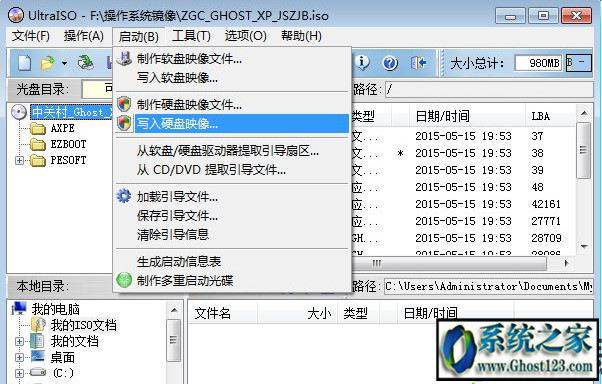The height and width of the screenshot is (384, 602).
Task: Click shield icon beside 写入硬盘映像
Action: 124,123
